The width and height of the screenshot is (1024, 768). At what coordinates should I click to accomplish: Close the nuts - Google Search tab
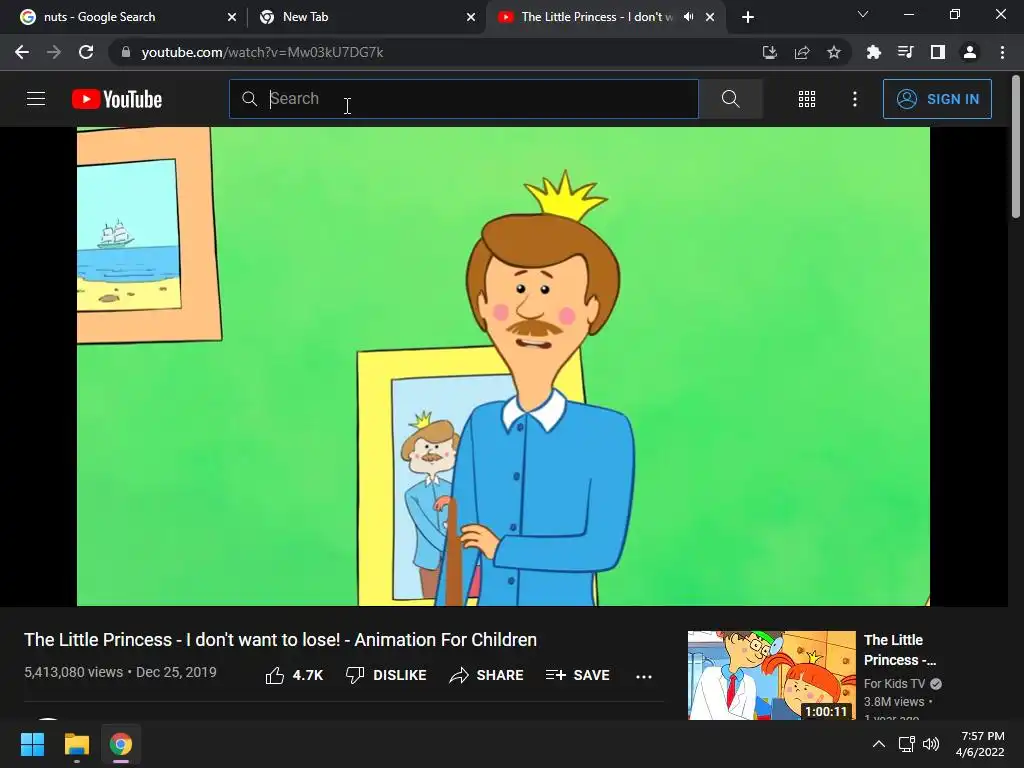pos(232,17)
